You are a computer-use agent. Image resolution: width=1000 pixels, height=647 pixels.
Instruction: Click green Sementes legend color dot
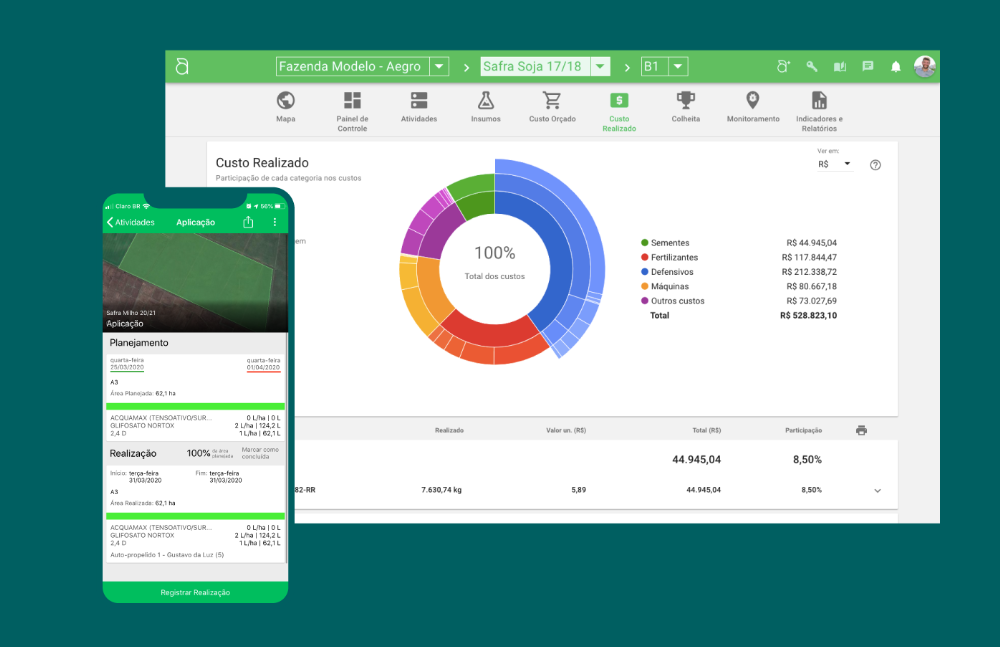(x=645, y=243)
